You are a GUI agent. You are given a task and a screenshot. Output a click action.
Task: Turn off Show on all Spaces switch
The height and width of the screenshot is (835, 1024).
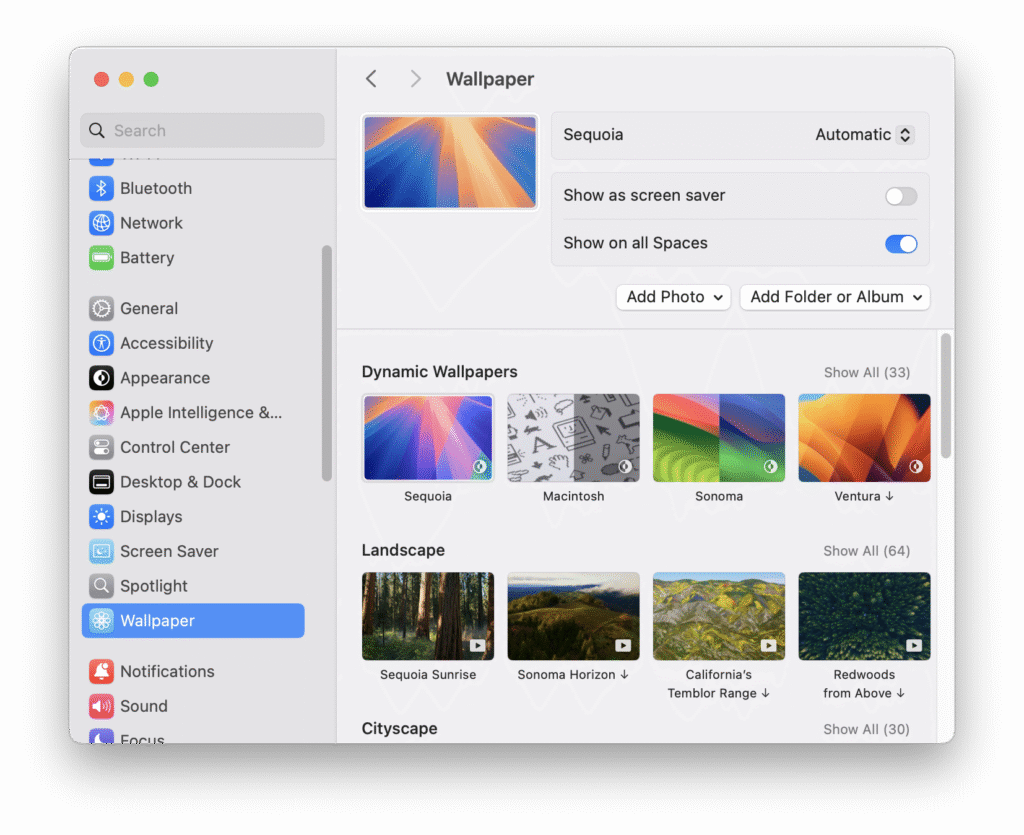pos(901,244)
